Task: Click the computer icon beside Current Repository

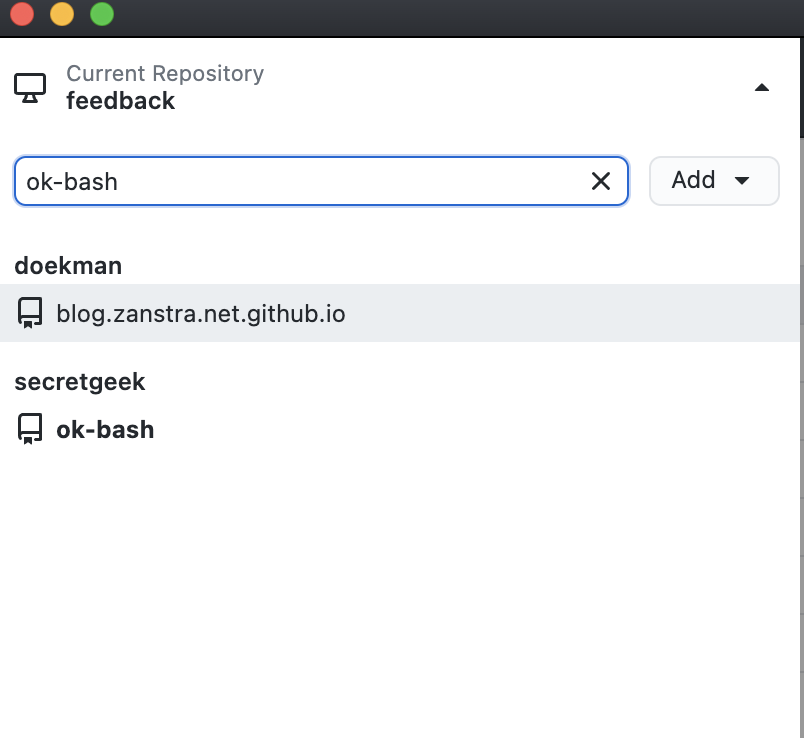Action: [x=31, y=87]
